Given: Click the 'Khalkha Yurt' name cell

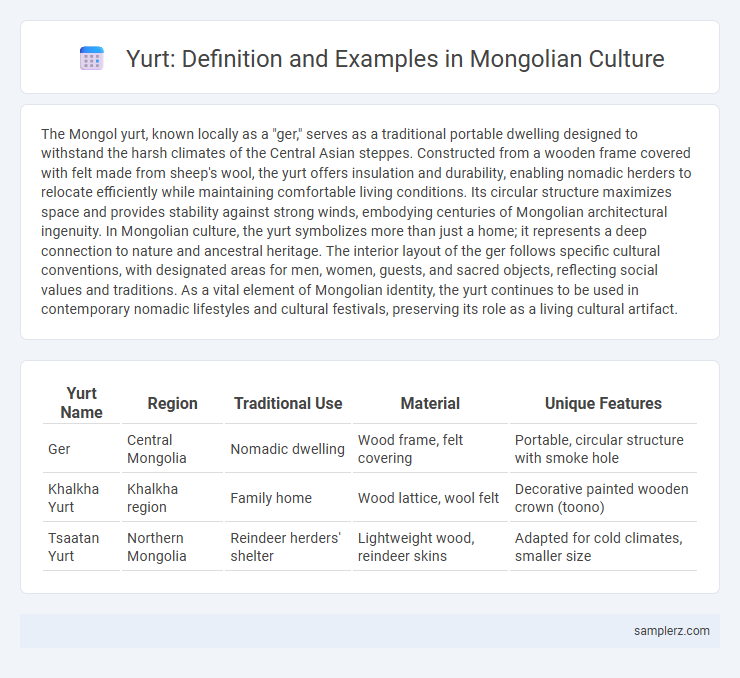Looking at the screenshot, I should click(x=82, y=498).
